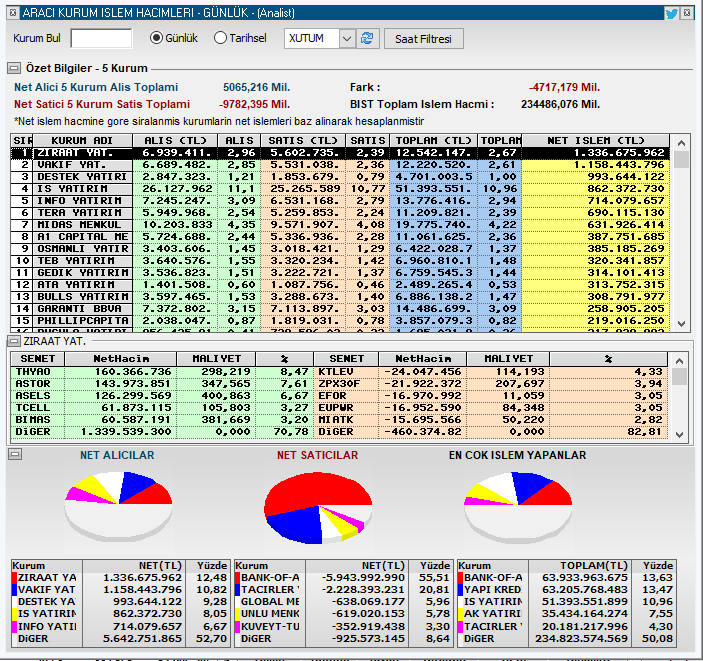Click GLOBAL ME in net sellers legend
The height and width of the screenshot is (661, 703).
pos(270,602)
